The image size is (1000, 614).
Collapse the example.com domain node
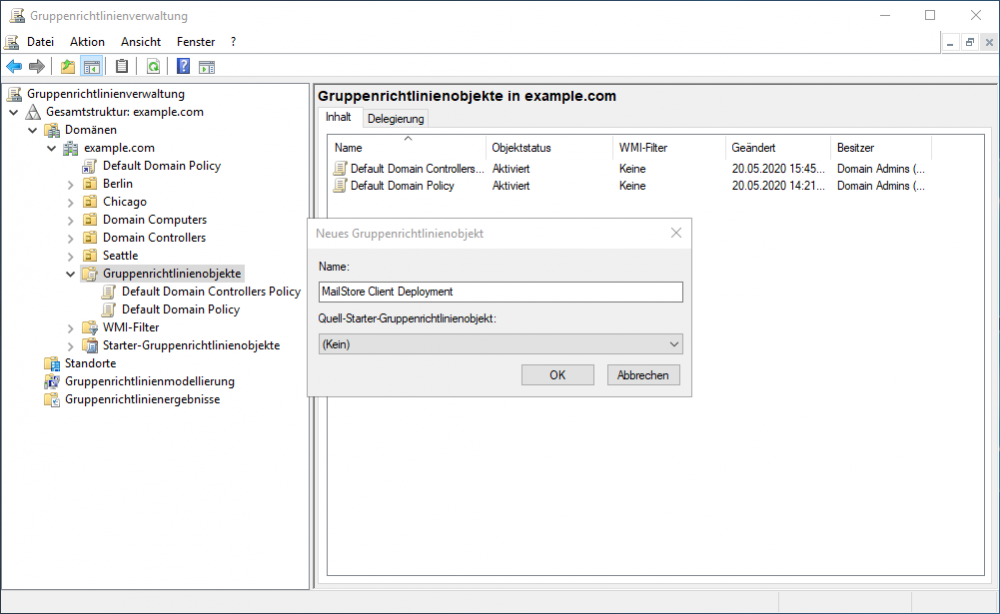pyautogui.click(x=50, y=147)
